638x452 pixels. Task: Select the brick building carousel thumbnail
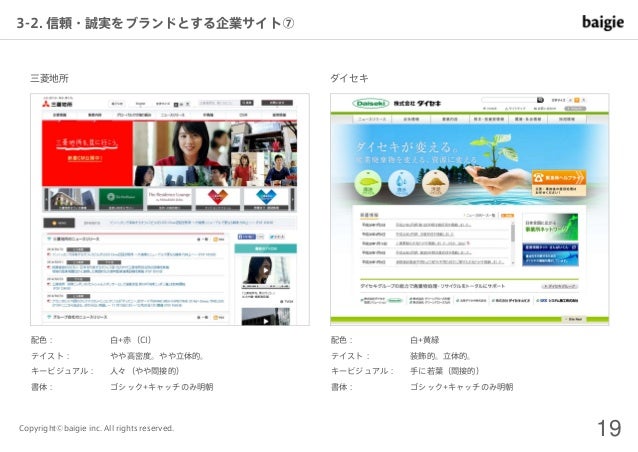[x=72, y=199]
